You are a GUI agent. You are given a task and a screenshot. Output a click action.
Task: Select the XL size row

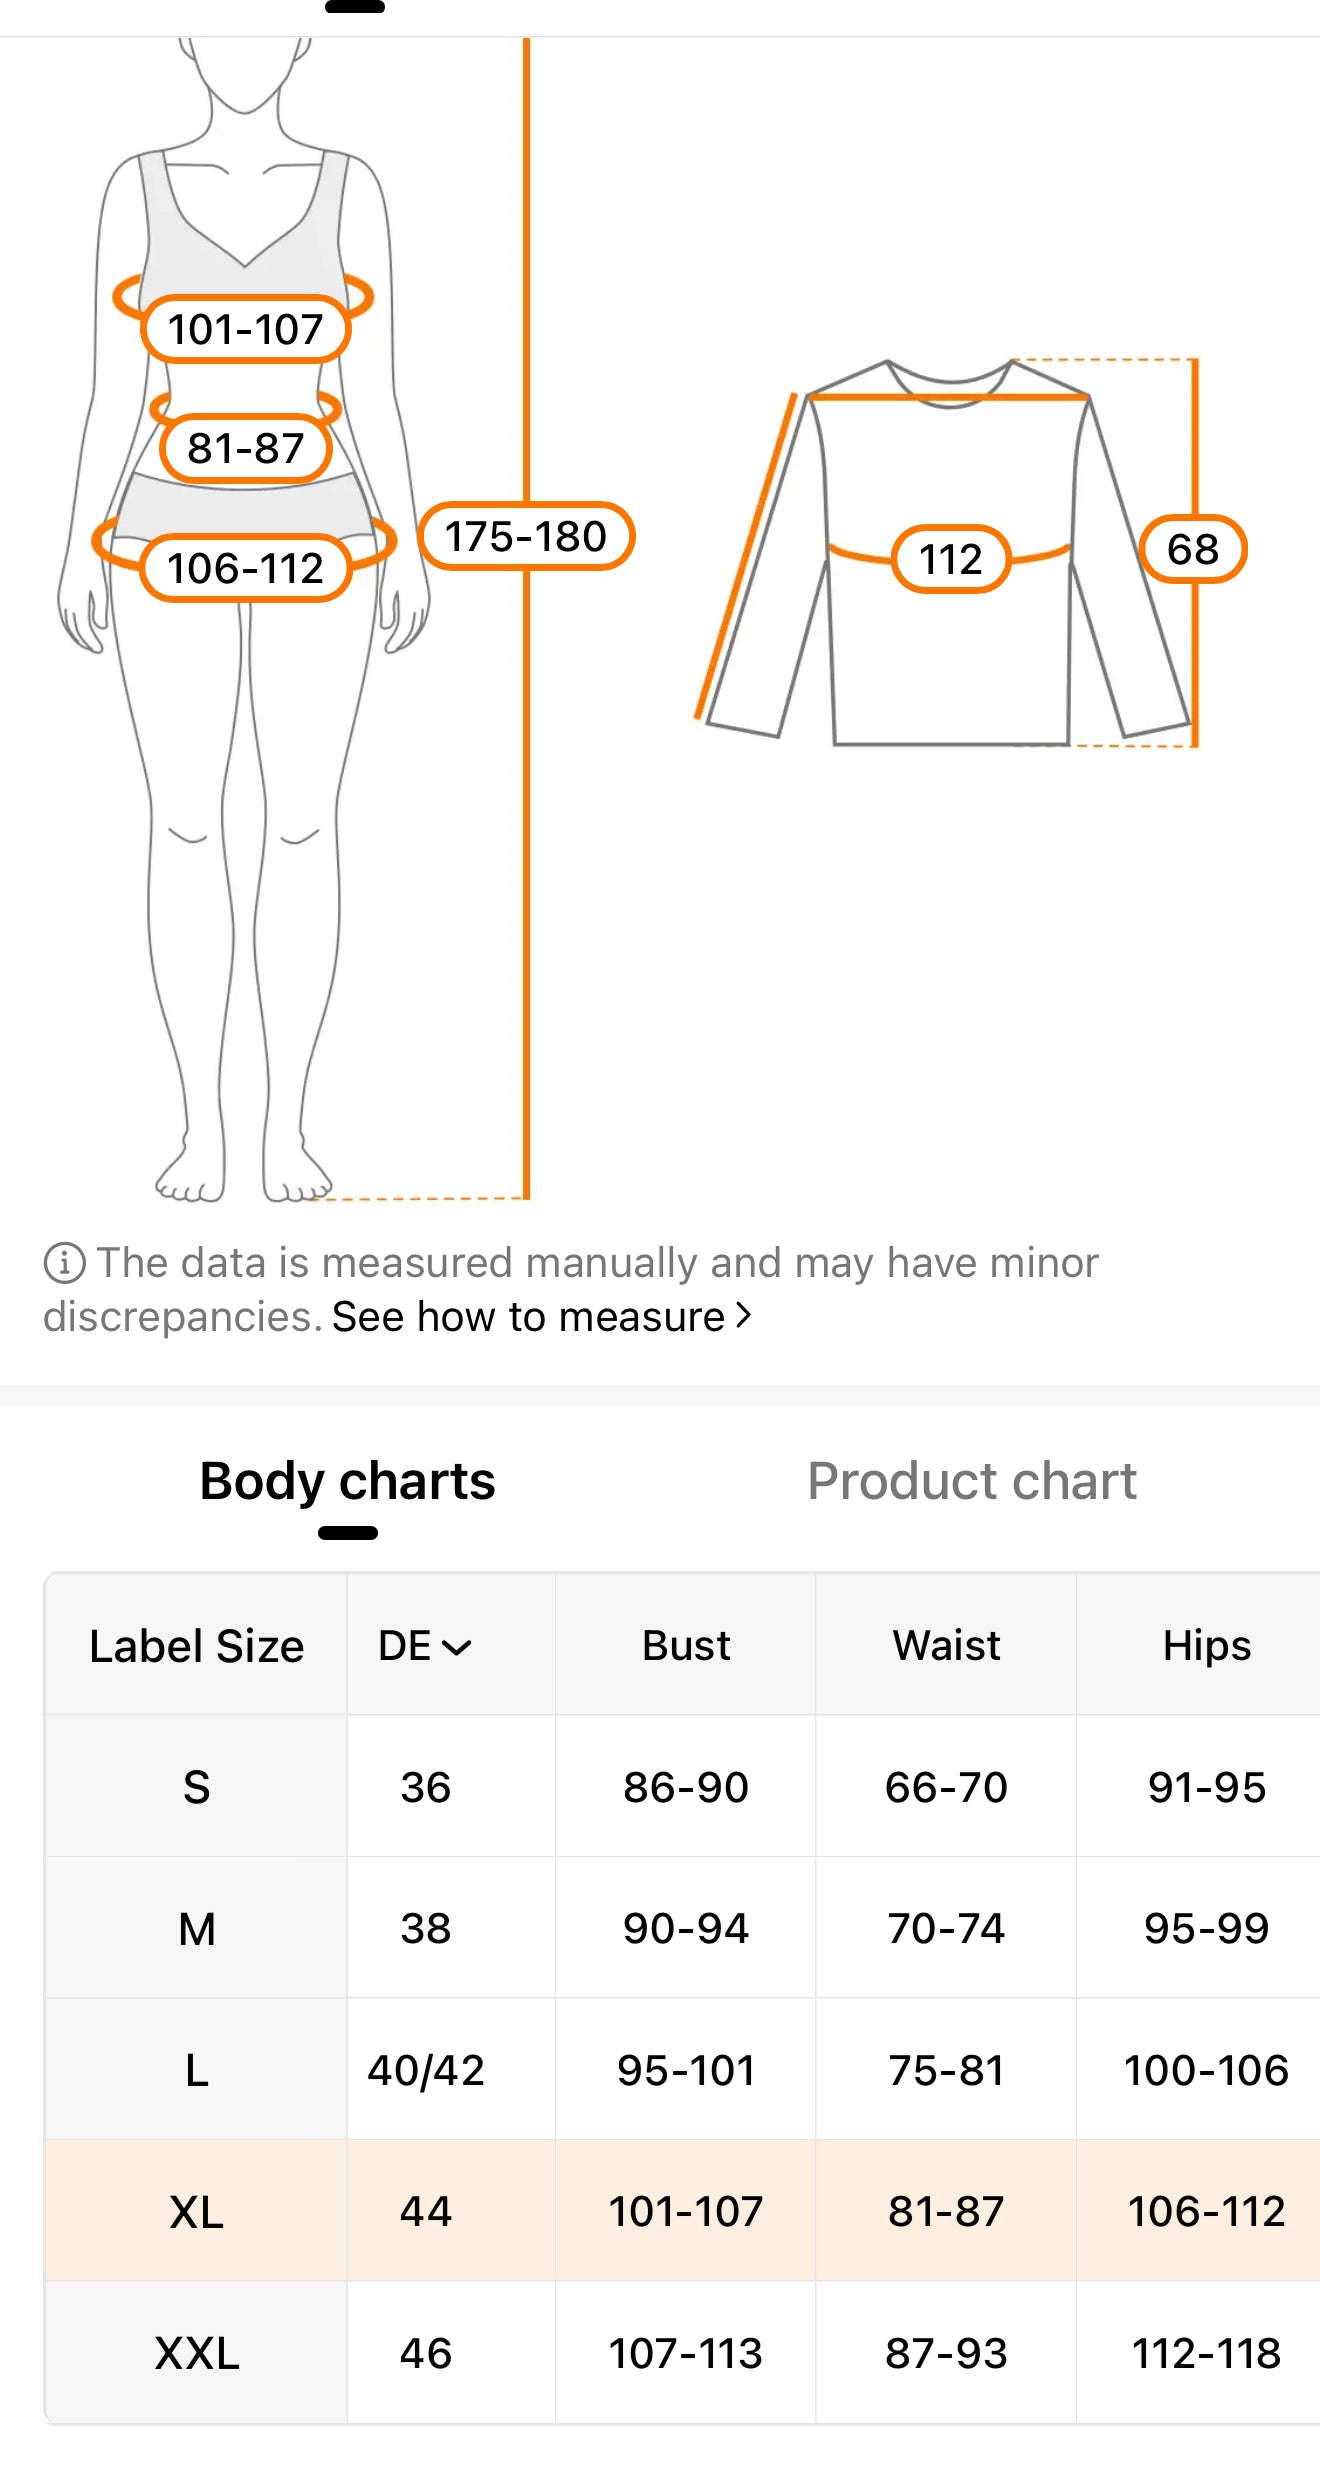coord(197,2212)
